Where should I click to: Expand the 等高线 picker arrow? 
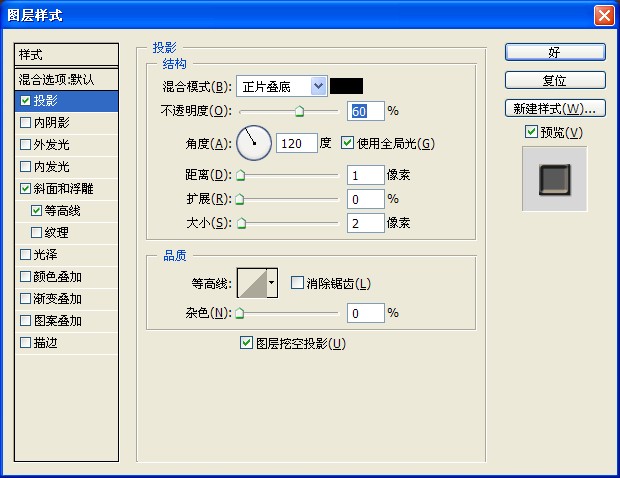pyautogui.click(x=272, y=284)
